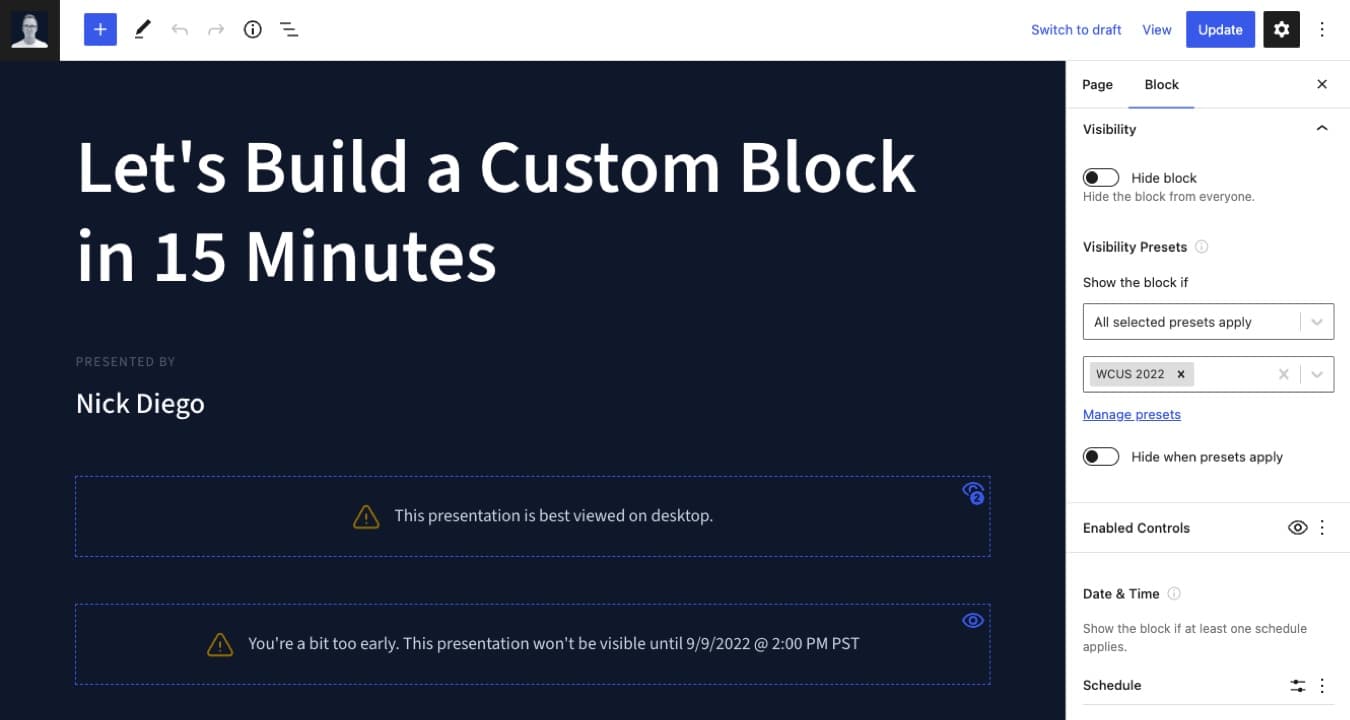Click the Undo arrow
1350x720 pixels.
click(179, 29)
